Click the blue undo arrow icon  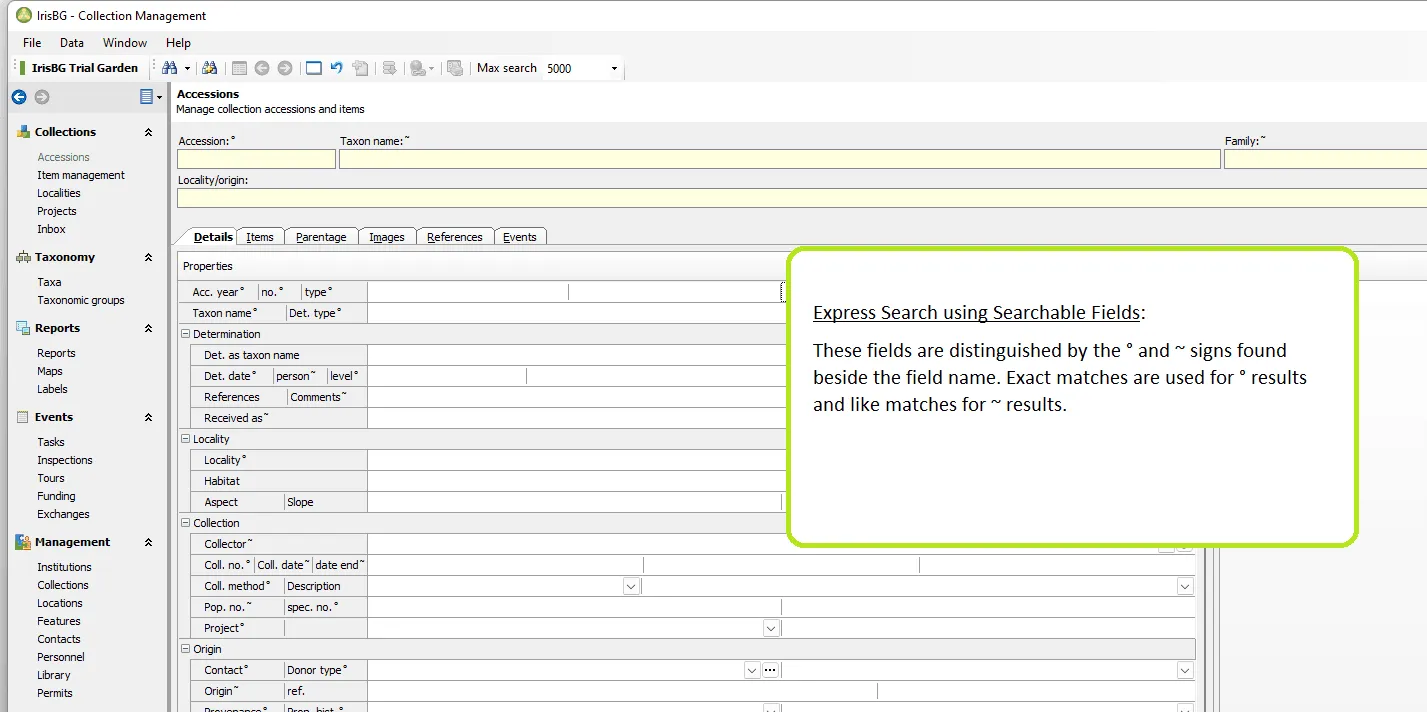click(x=337, y=68)
